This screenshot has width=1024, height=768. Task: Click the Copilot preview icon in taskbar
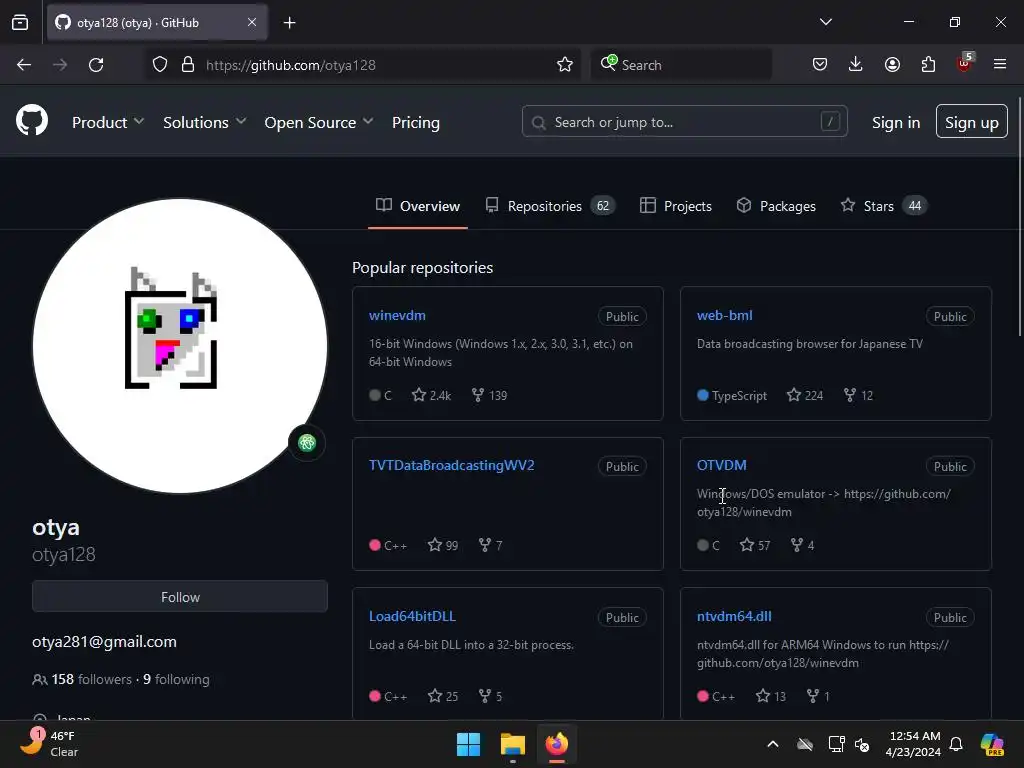pyautogui.click(x=992, y=744)
